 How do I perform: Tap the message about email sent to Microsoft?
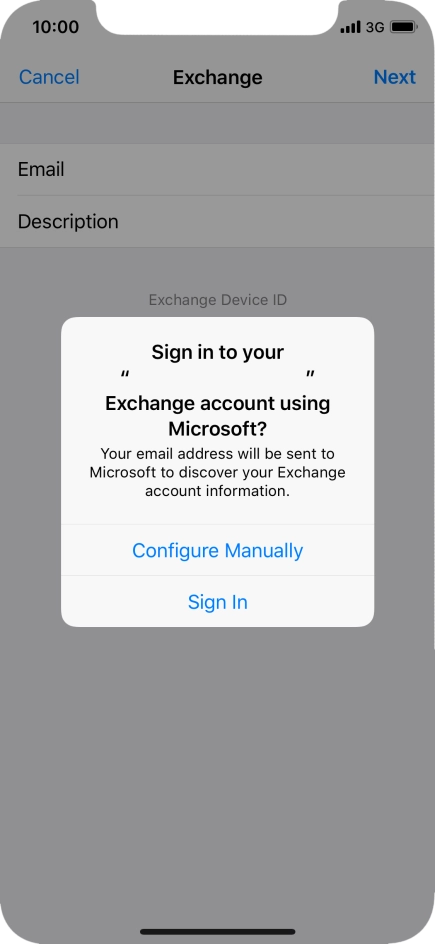tap(217, 472)
